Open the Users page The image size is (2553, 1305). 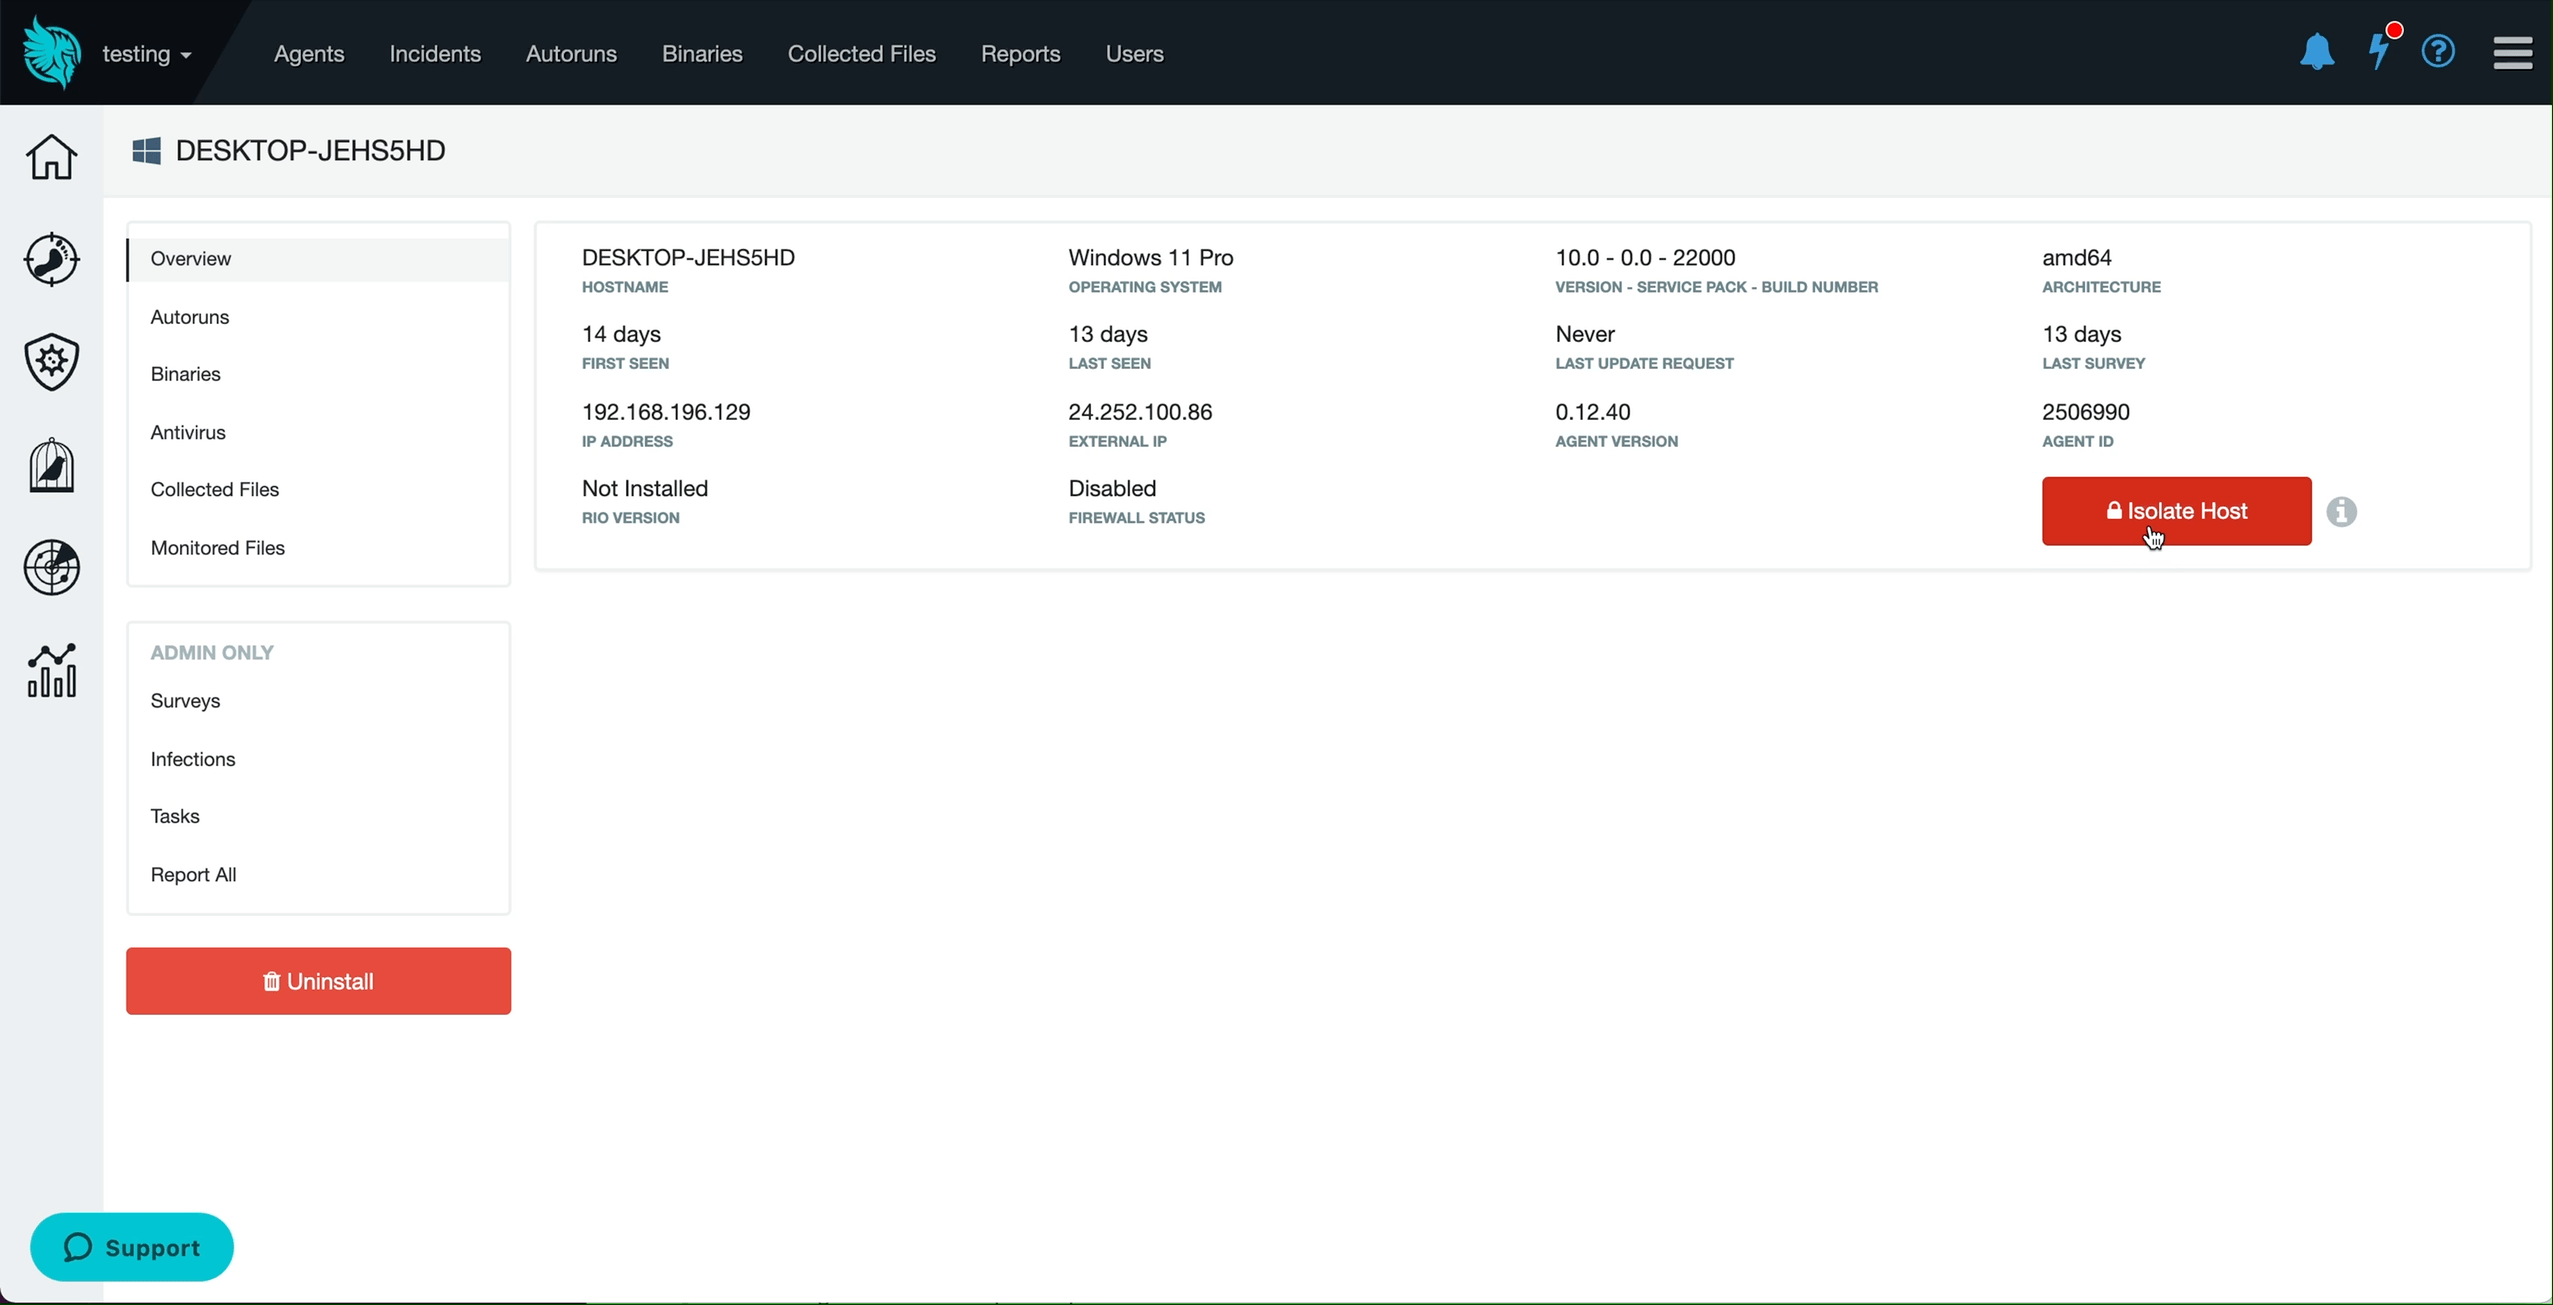point(1134,54)
